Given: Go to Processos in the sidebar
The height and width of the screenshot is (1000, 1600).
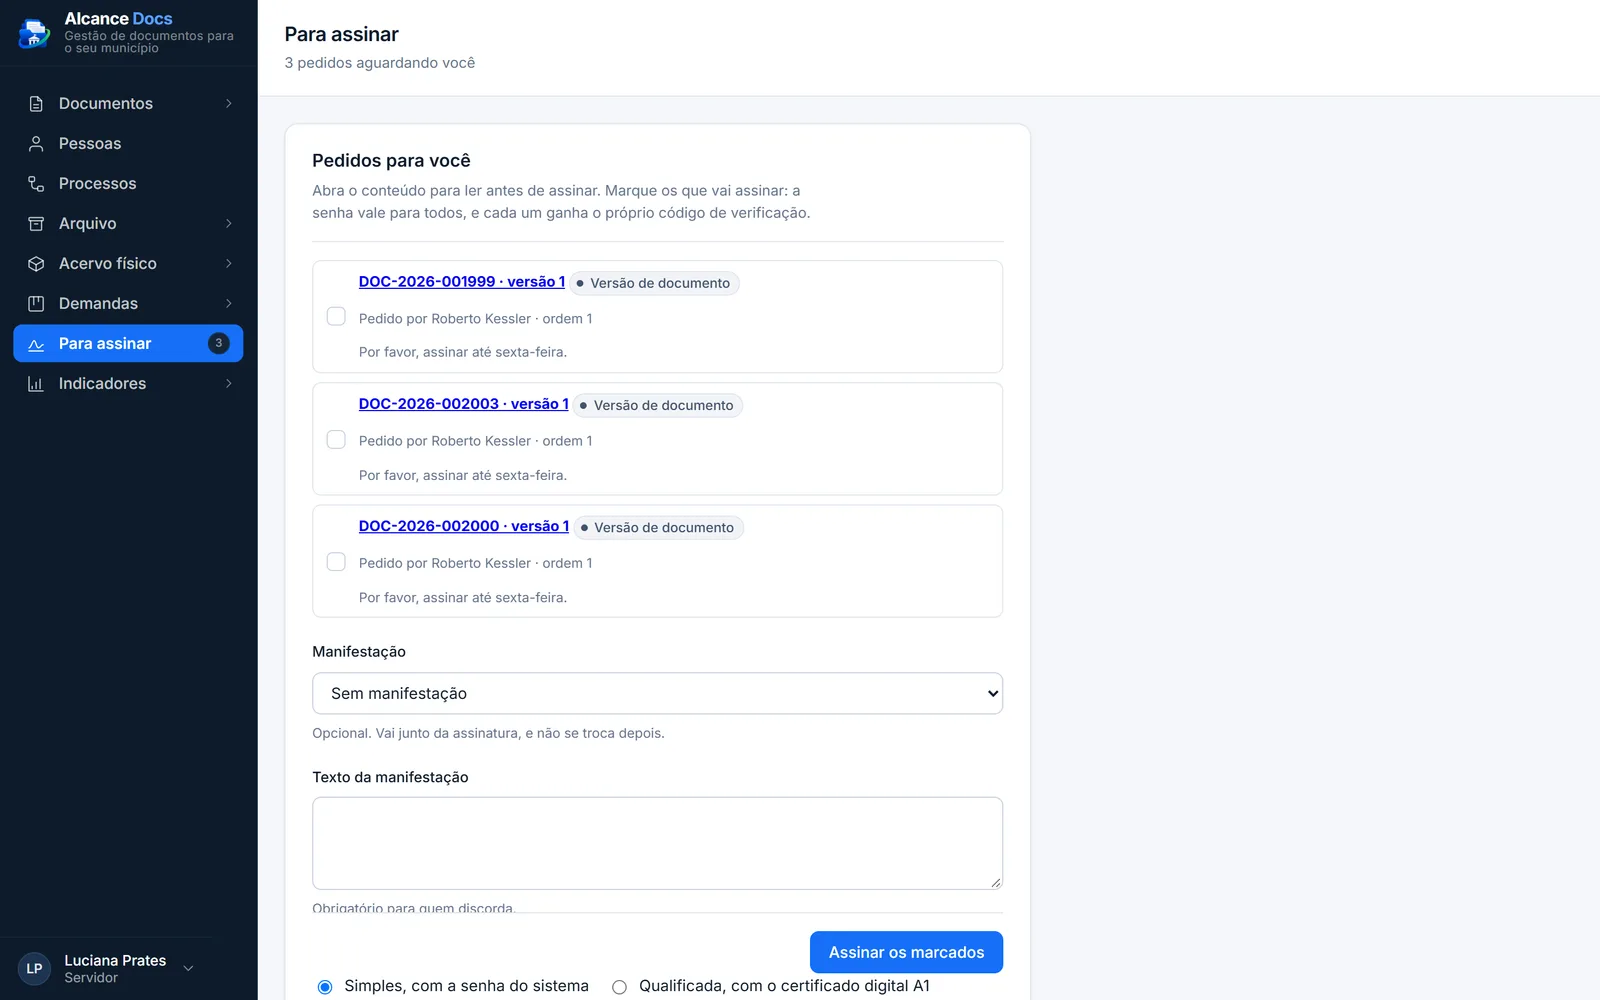Looking at the screenshot, I should (x=128, y=184).
